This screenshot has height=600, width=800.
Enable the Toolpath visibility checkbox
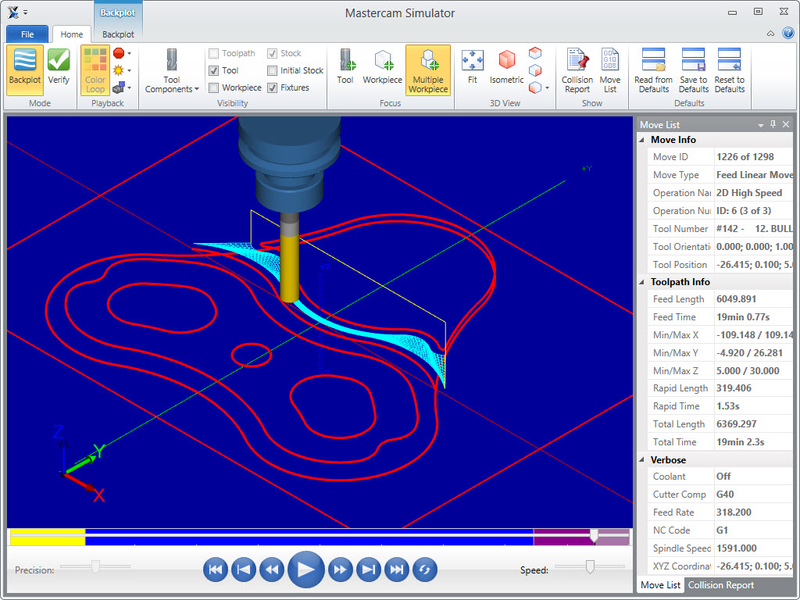click(214, 54)
